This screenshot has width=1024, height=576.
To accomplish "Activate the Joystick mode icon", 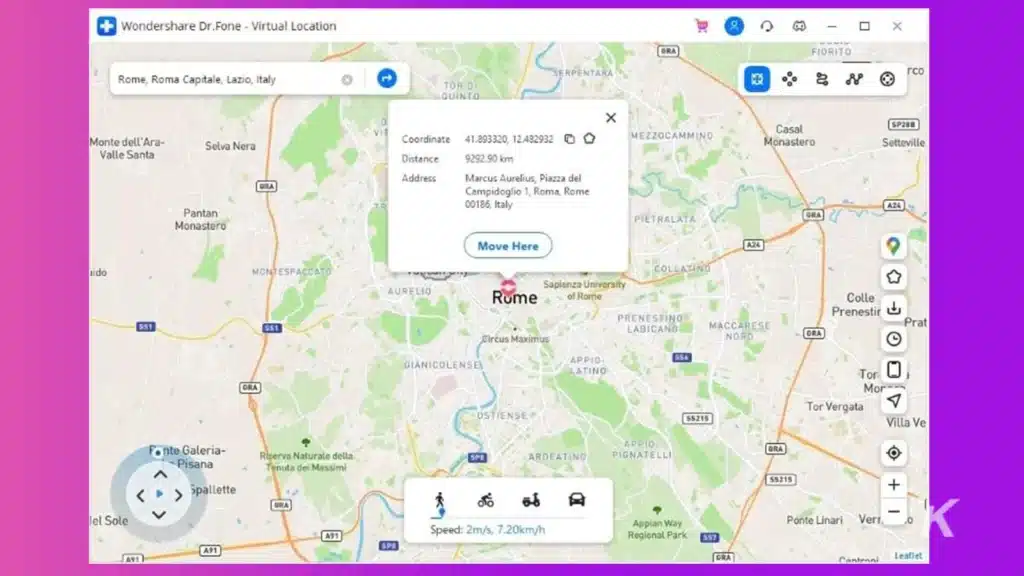I will 887,79.
